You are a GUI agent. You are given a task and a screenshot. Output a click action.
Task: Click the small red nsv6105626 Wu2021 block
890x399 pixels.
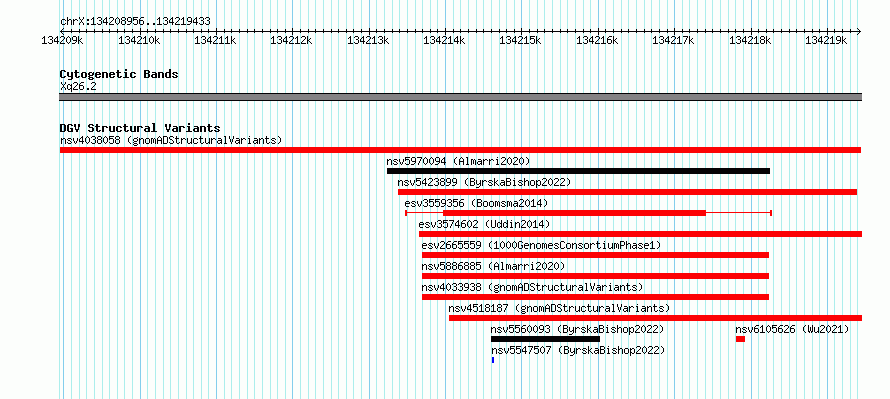740,339
